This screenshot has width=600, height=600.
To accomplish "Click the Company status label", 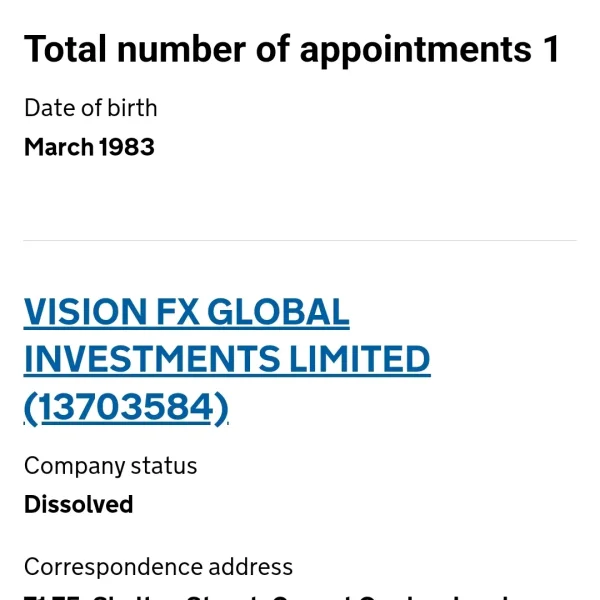I will coord(111,466).
